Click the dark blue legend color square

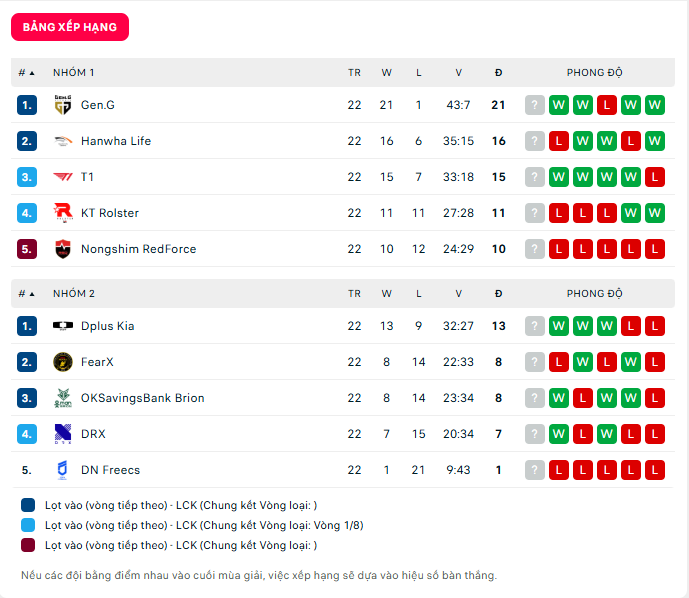tap(28, 505)
